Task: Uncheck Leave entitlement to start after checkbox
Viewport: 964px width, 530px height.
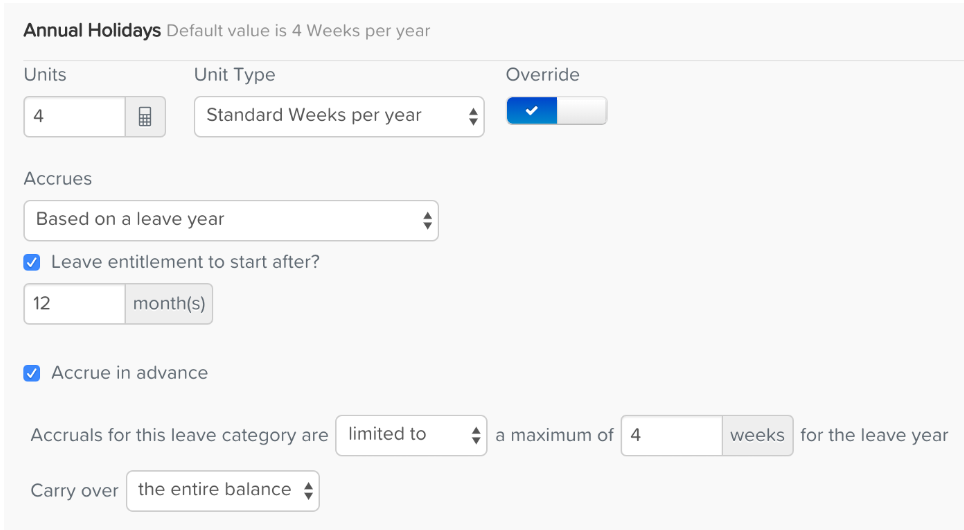Action: pos(32,263)
